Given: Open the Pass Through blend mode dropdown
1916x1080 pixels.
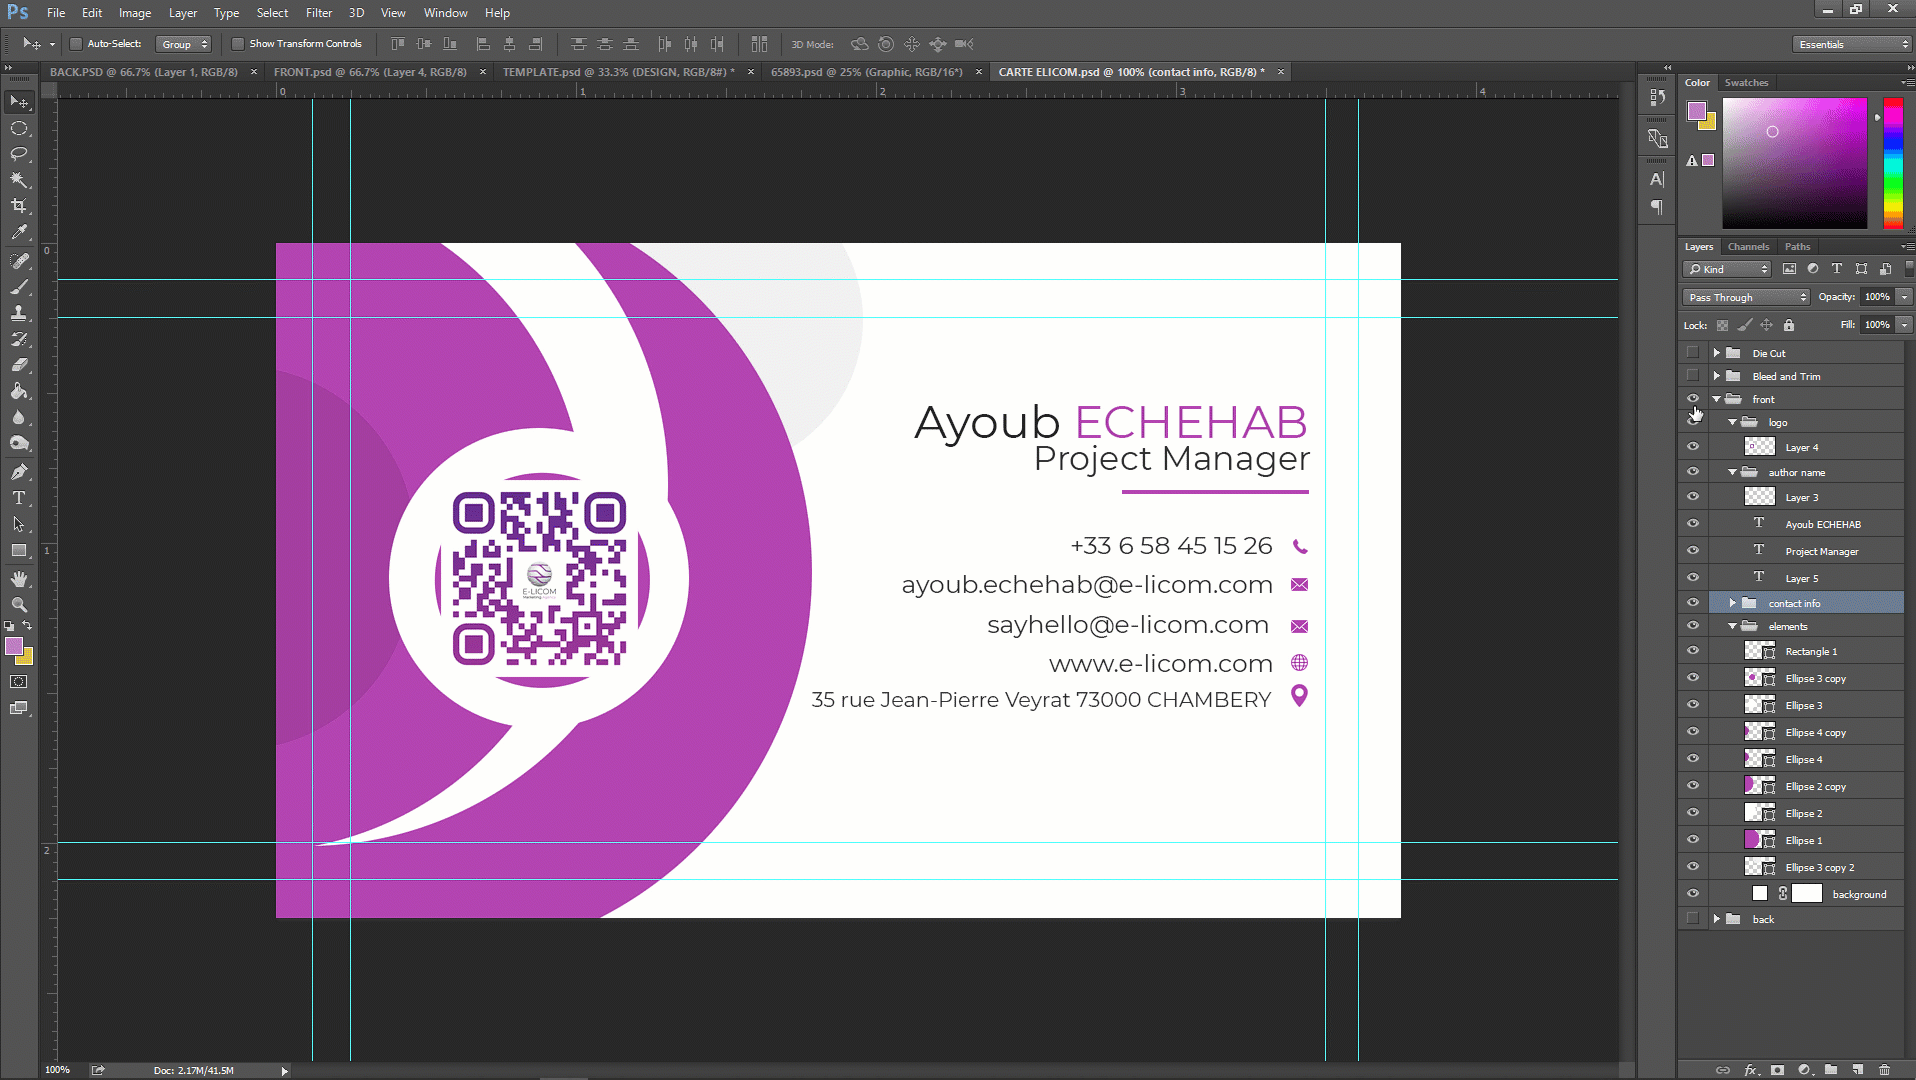Looking at the screenshot, I should (x=1746, y=297).
